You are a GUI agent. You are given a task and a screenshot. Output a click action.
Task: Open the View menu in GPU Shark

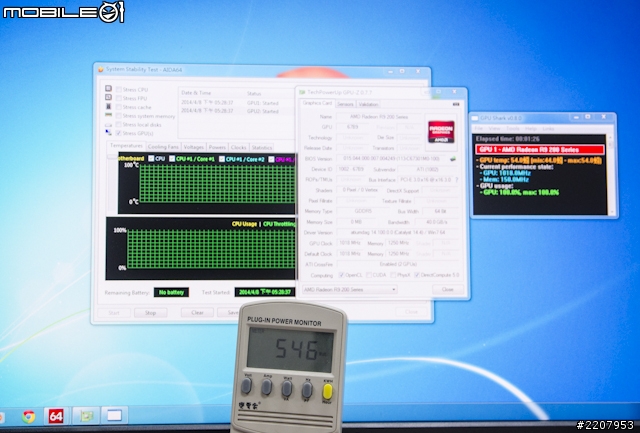click(494, 129)
